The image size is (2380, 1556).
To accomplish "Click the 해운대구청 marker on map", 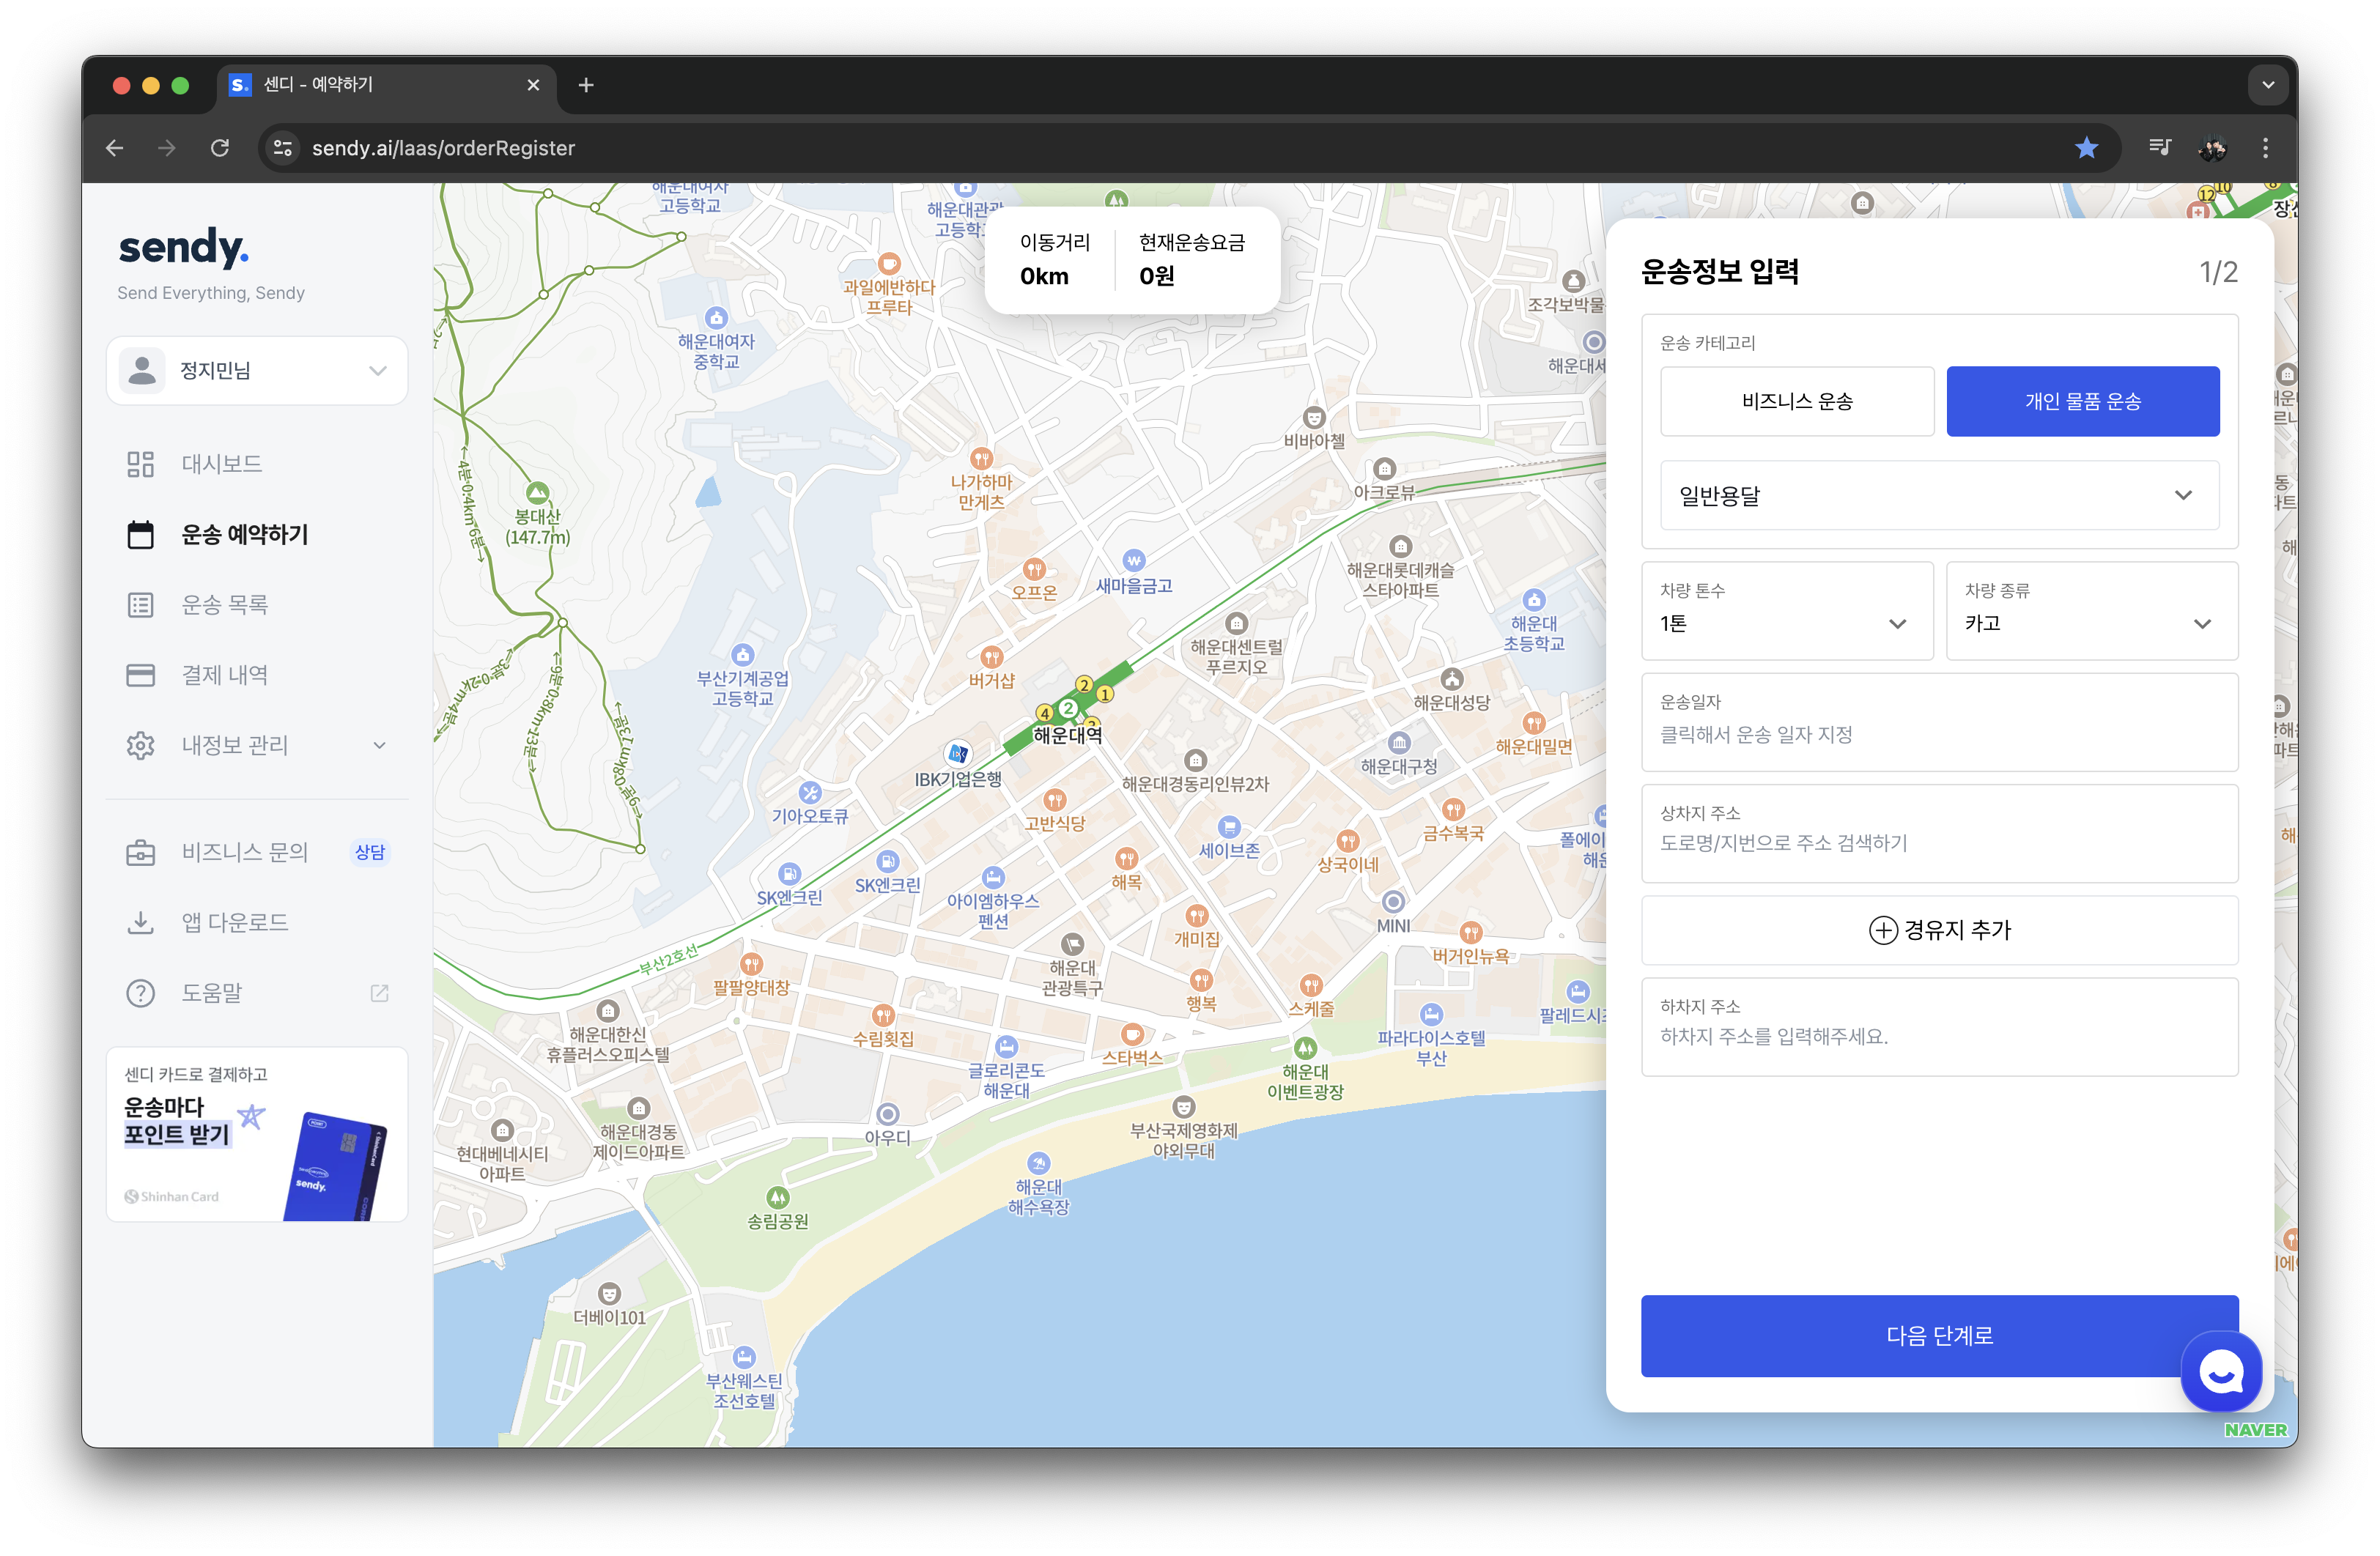I will click(x=1399, y=743).
